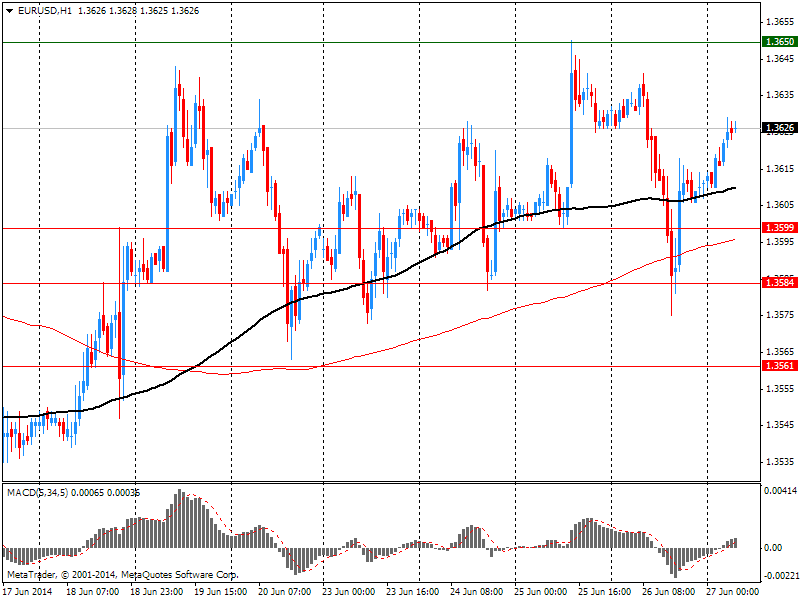The image size is (800, 600).
Task: Click the red 1.3584 level price tag
Action: (779, 283)
